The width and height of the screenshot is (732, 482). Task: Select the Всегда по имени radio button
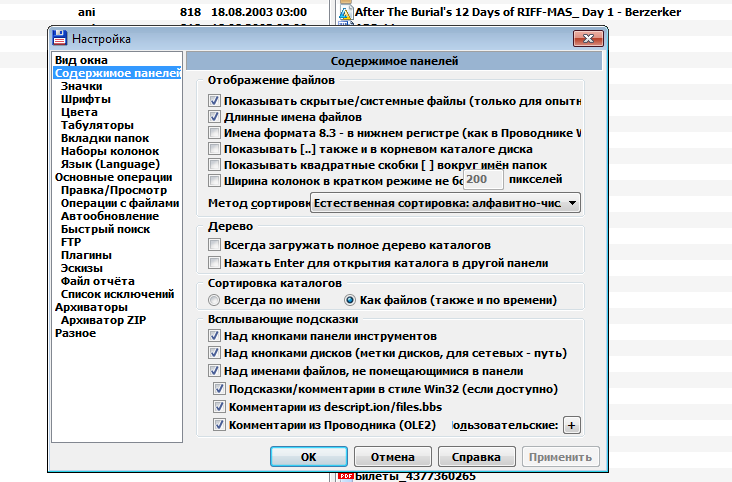(x=213, y=300)
